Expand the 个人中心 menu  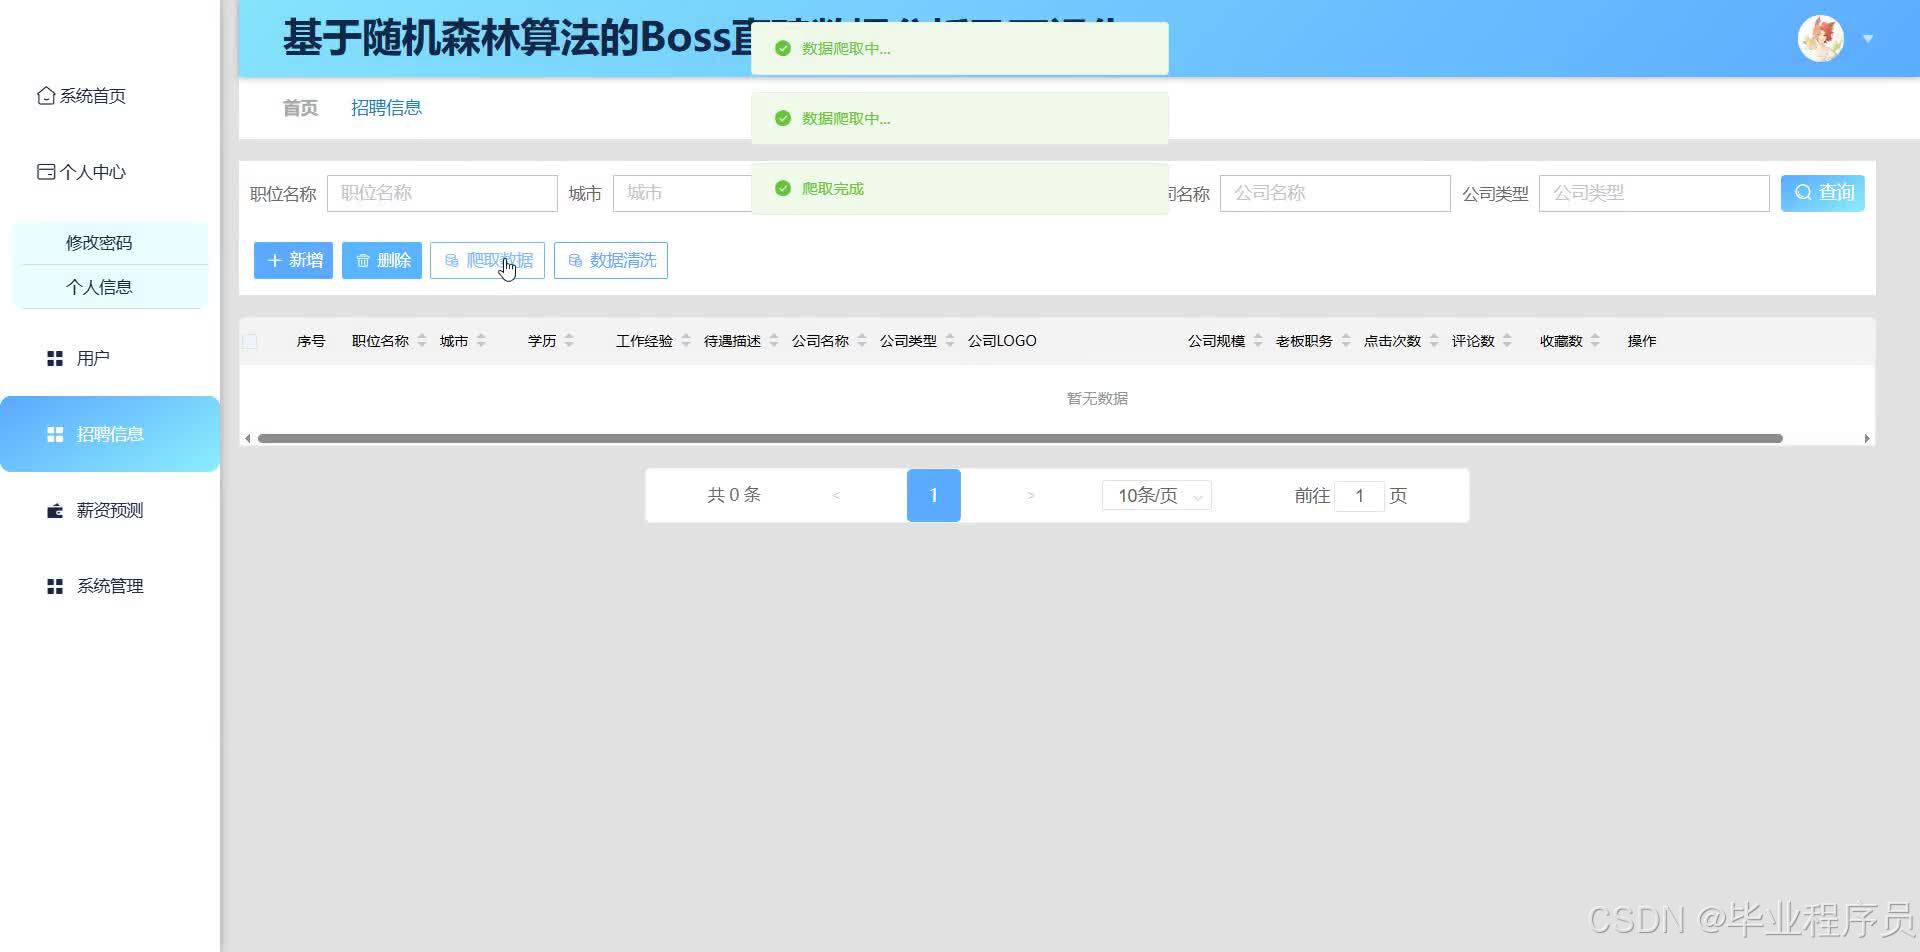coord(82,172)
